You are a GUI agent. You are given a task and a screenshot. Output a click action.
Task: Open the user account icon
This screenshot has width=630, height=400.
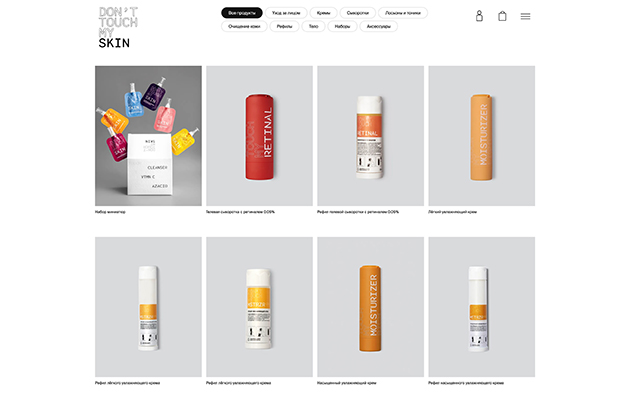(x=479, y=16)
